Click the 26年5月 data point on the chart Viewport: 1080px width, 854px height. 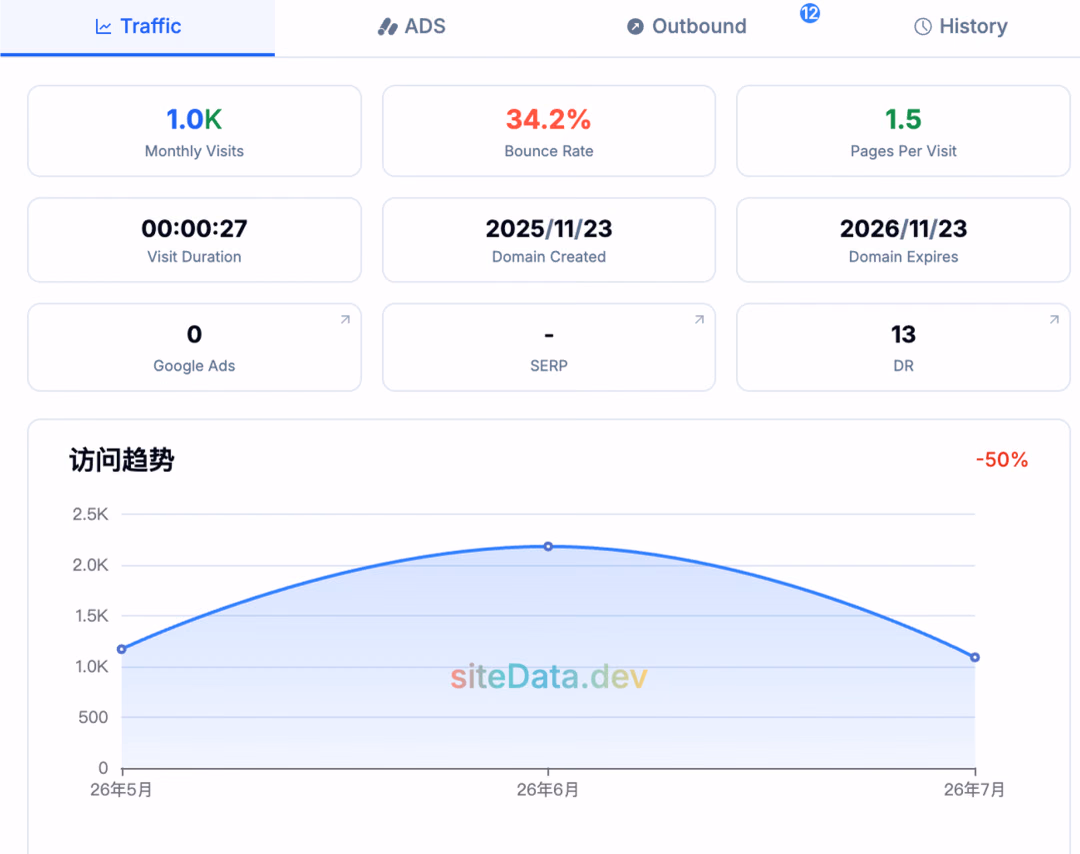tap(122, 649)
